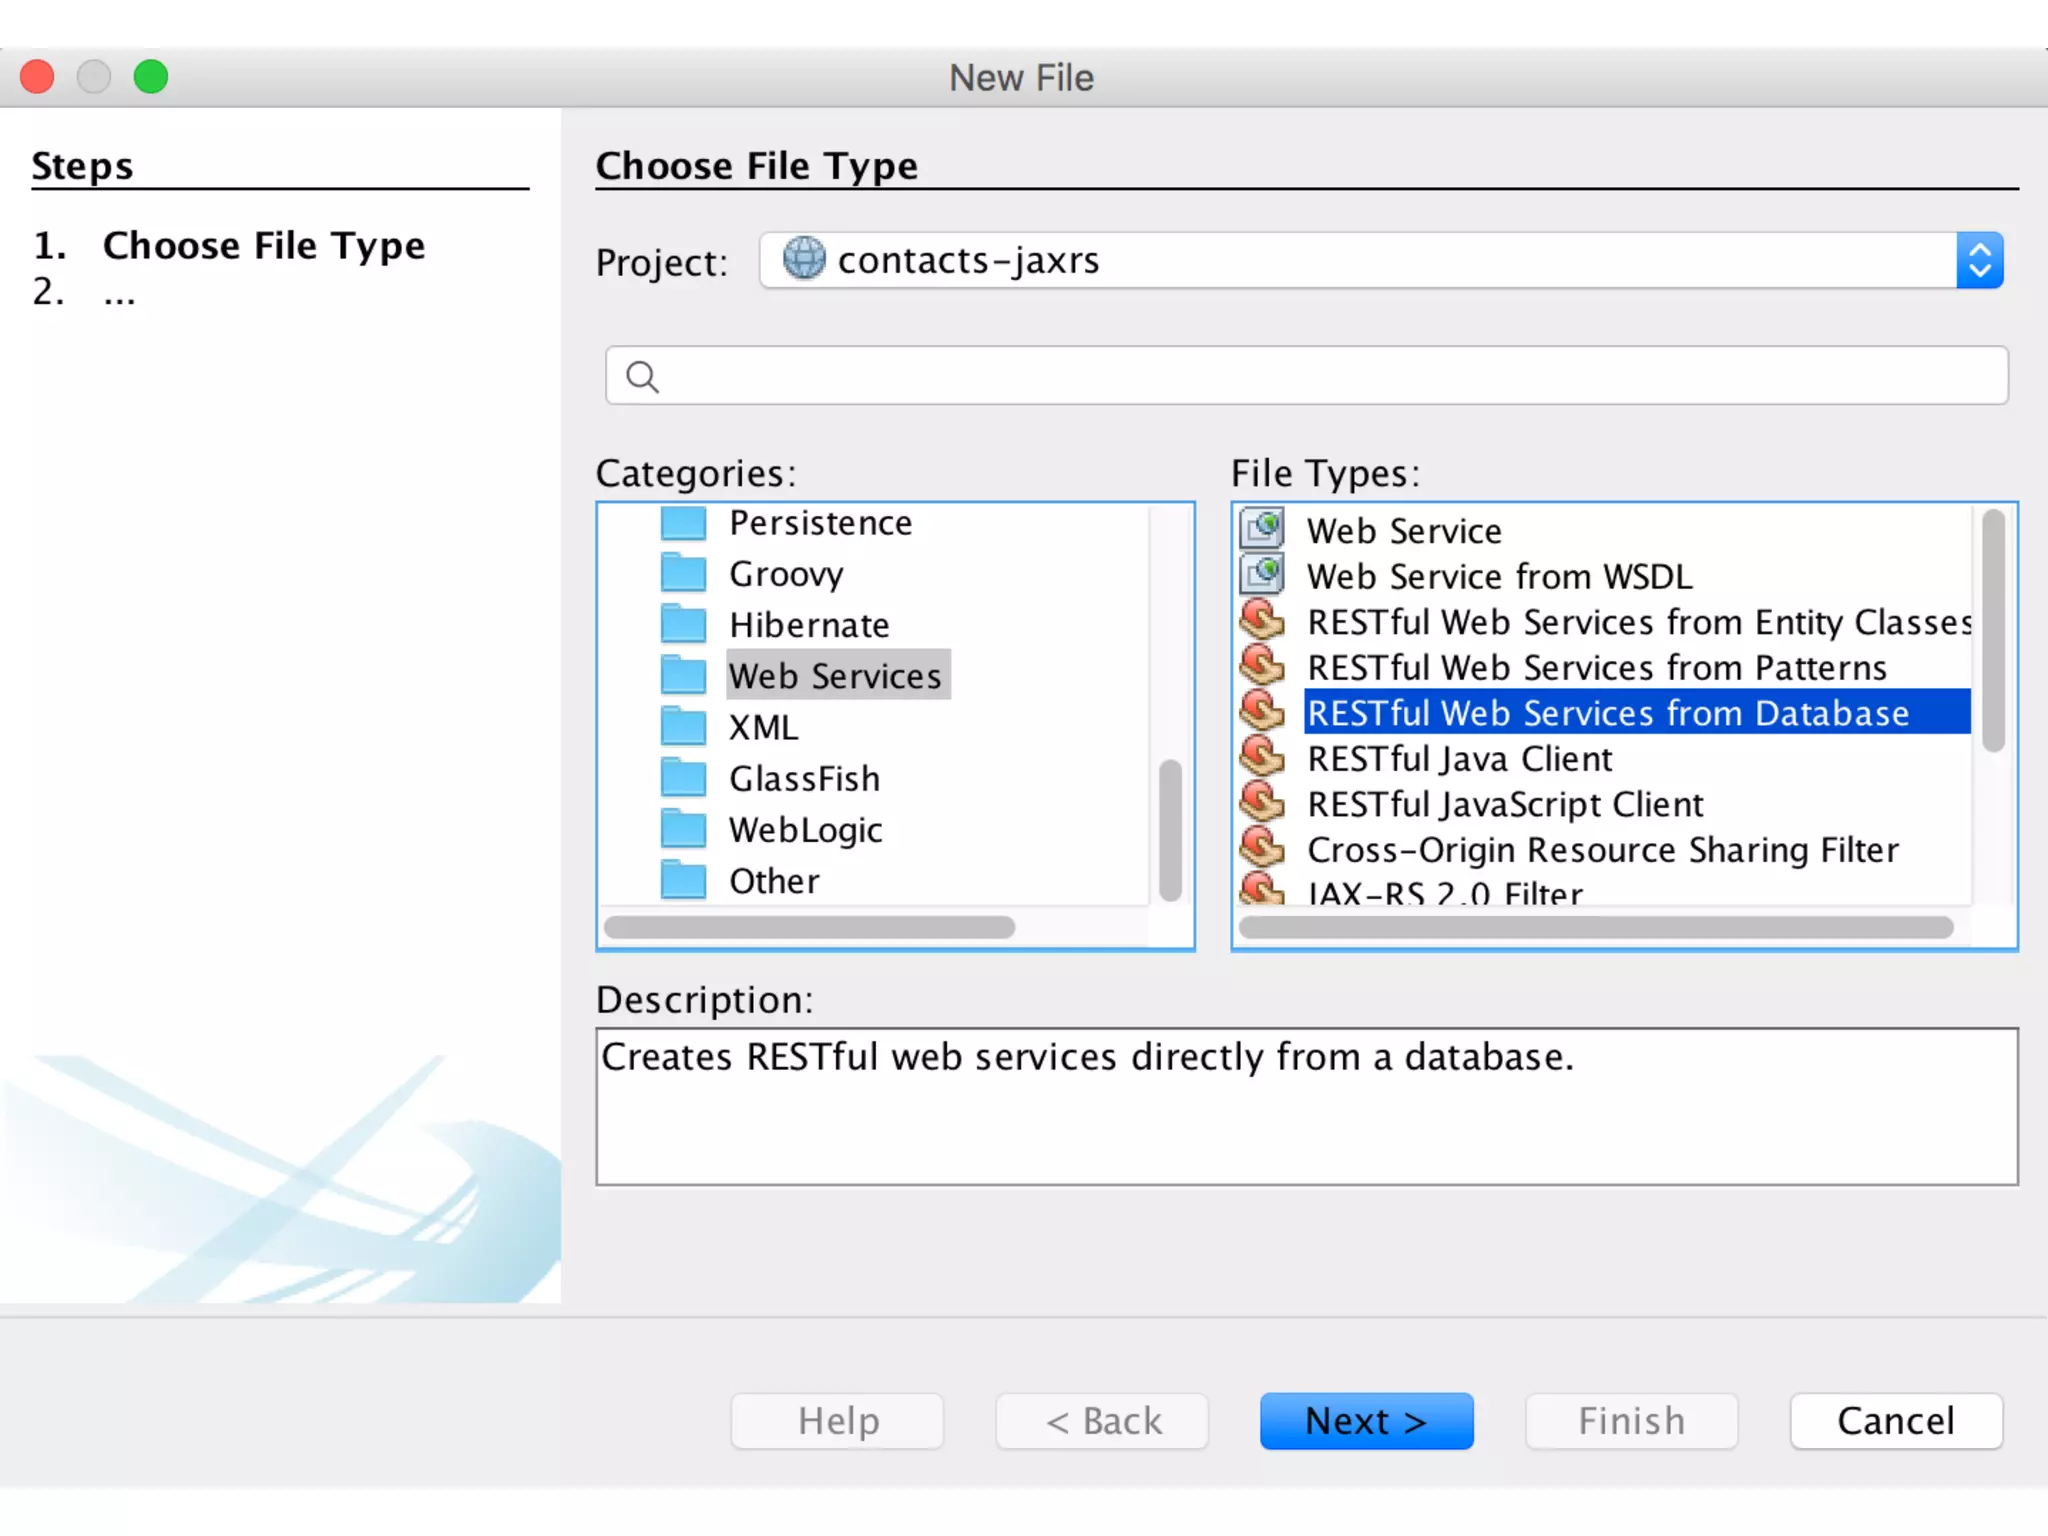Click the File Types vertical scrollbar
The width and height of the screenshot is (2048, 1536).
[1993, 632]
